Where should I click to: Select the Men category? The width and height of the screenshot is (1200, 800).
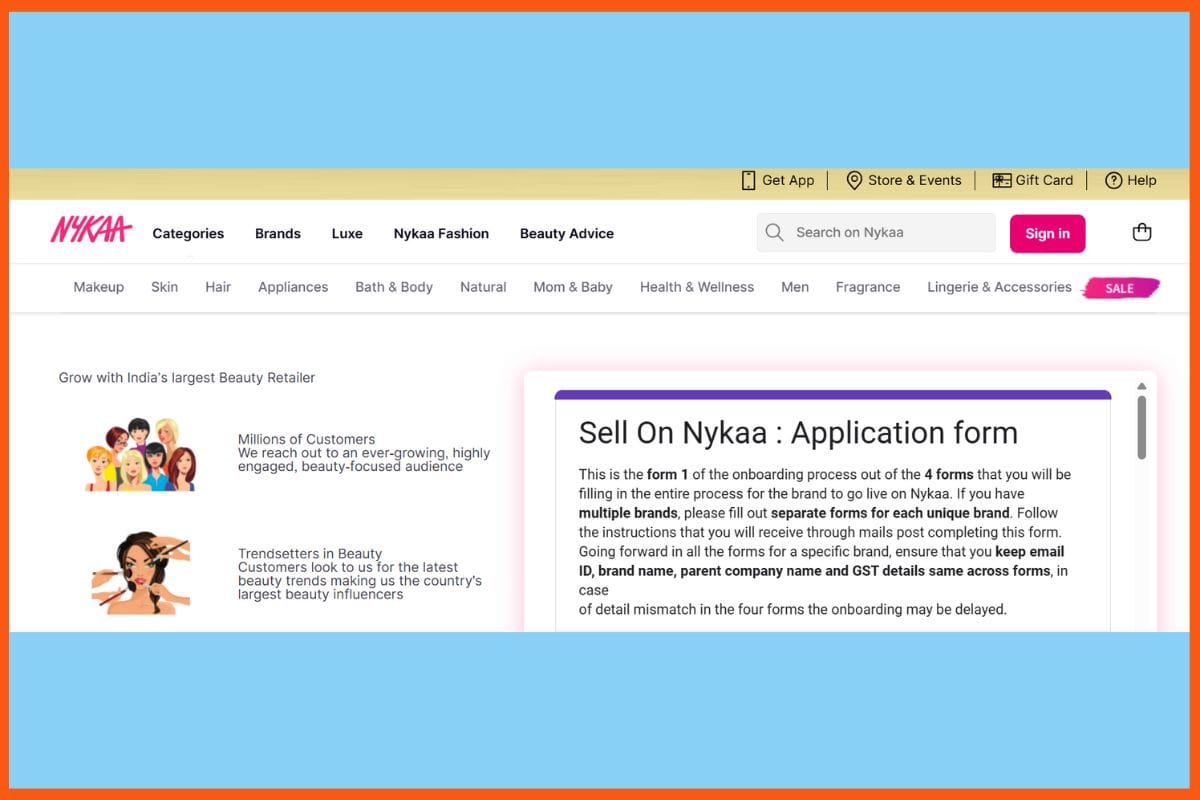coord(795,287)
